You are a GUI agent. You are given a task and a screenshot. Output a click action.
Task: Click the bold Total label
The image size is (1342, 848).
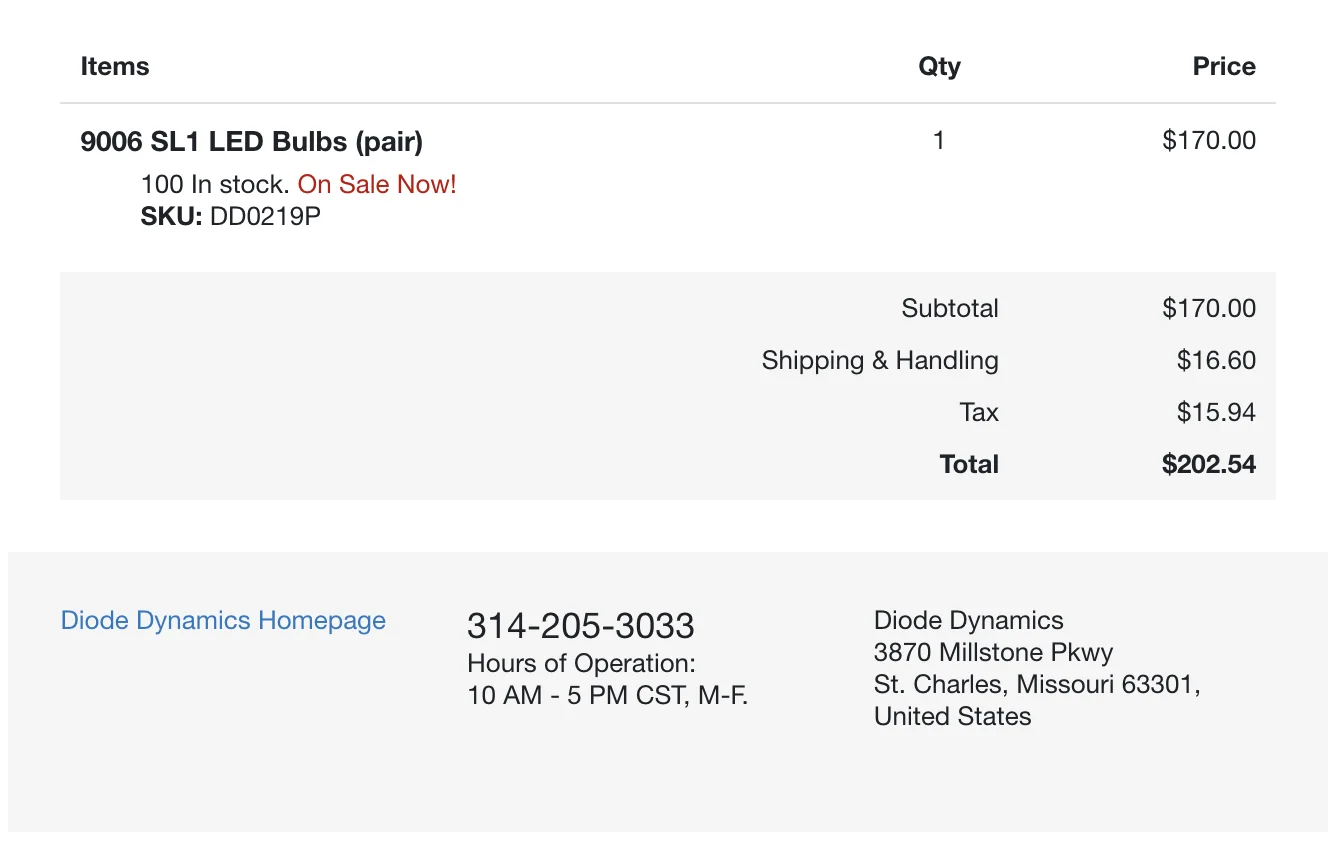[x=969, y=464]
